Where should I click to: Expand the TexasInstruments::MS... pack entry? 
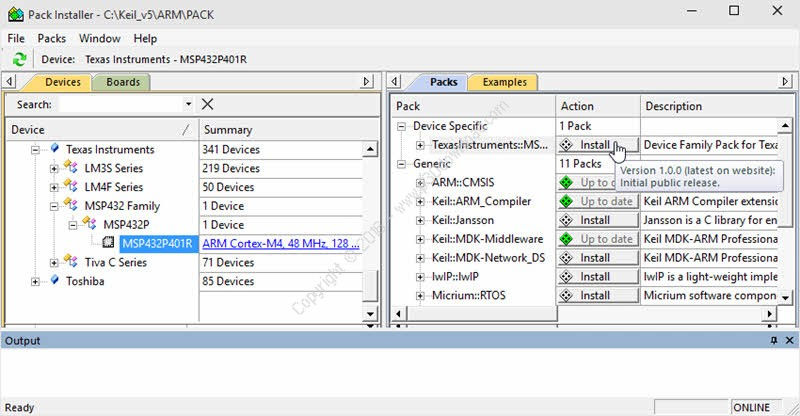point(420,145)
